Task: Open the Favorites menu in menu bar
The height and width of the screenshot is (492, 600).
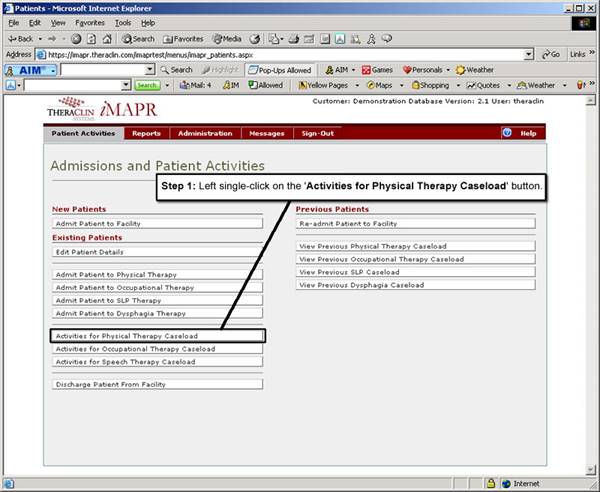Action: 89,22
